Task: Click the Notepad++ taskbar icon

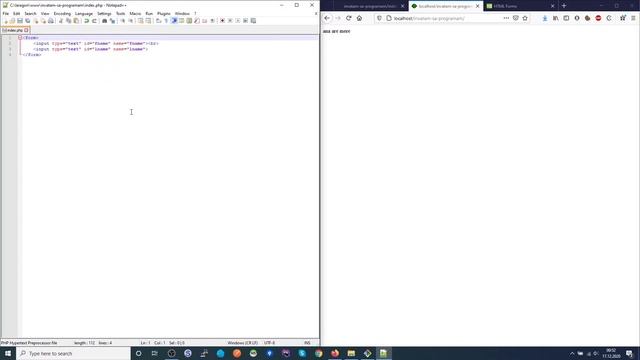Action: [384, 353]
